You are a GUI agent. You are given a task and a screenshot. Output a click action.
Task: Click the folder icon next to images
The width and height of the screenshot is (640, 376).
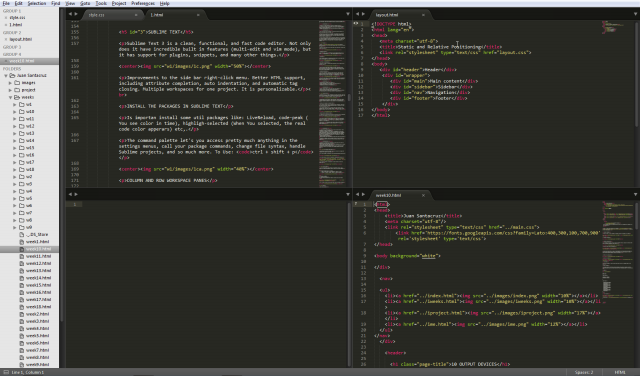click(17, 82)
